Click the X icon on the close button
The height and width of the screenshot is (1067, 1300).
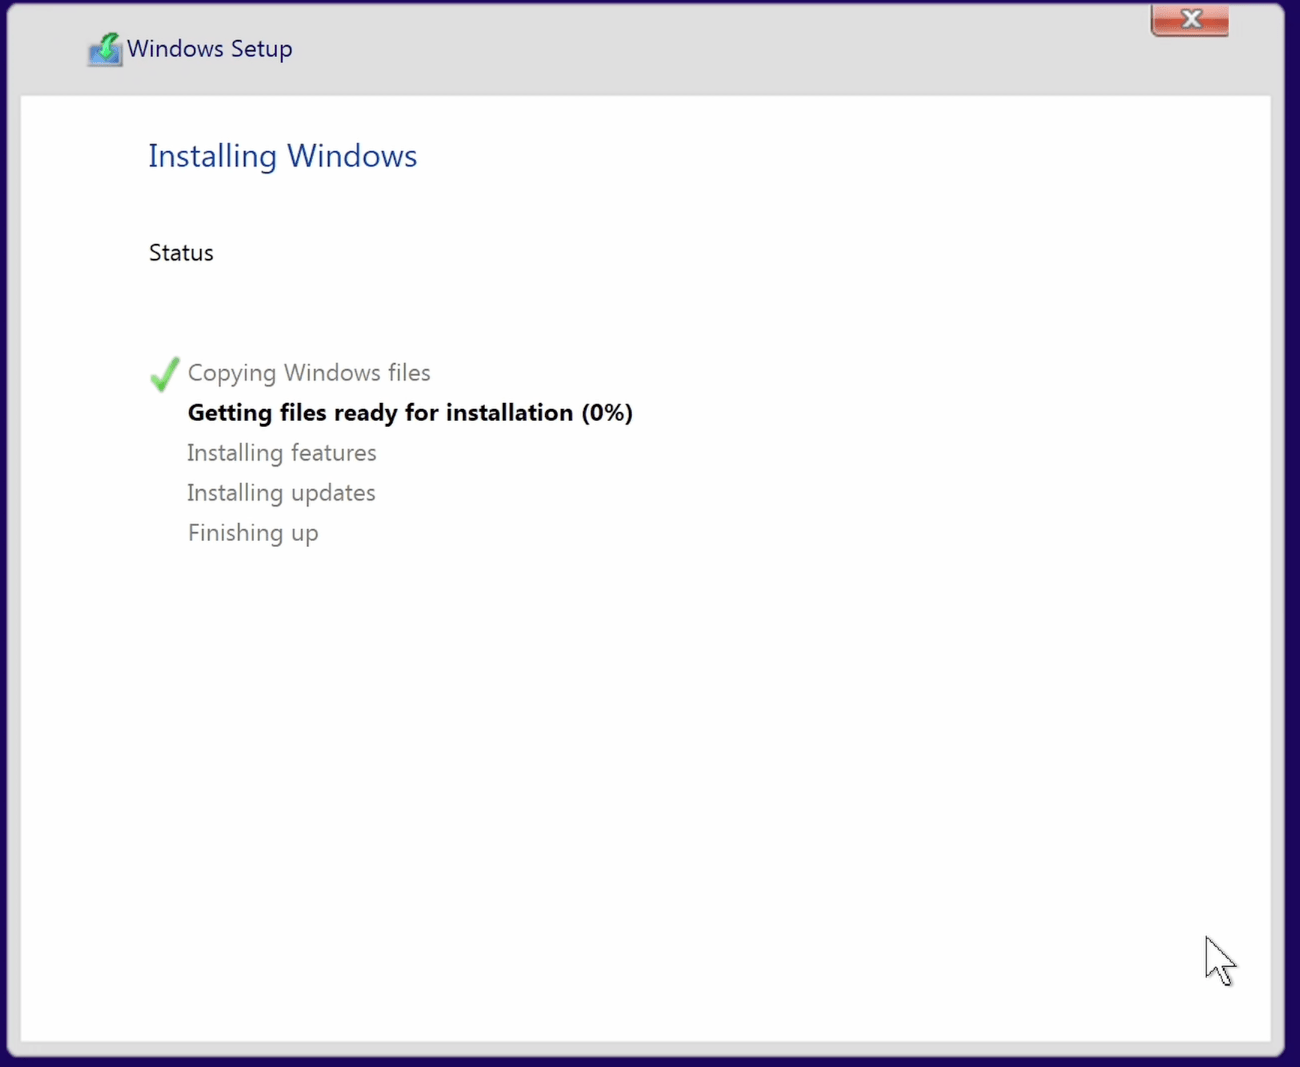click(1189, 18)
